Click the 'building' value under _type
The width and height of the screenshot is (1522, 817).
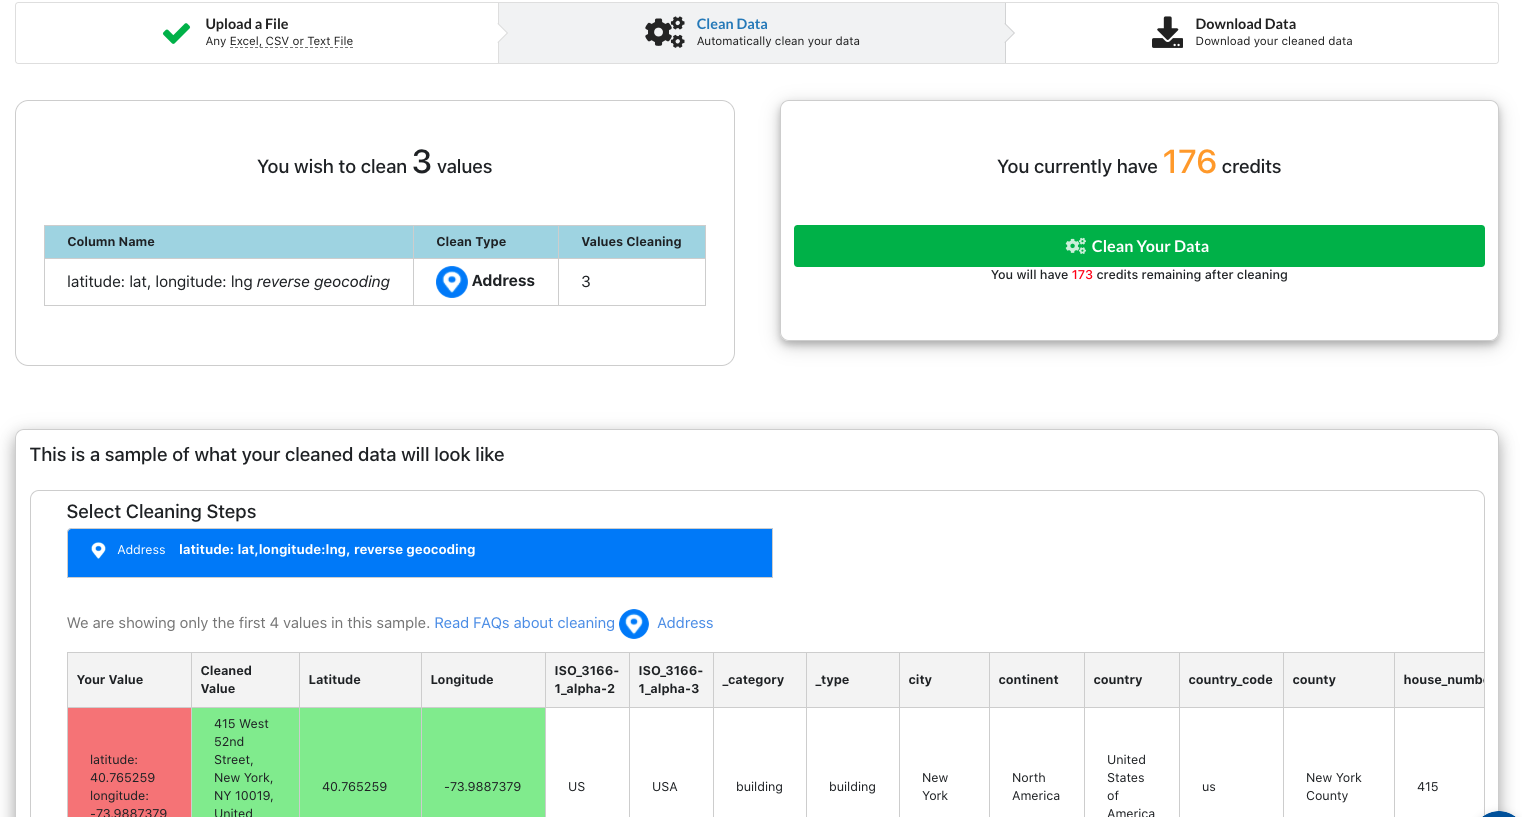(x=853, y=787)
